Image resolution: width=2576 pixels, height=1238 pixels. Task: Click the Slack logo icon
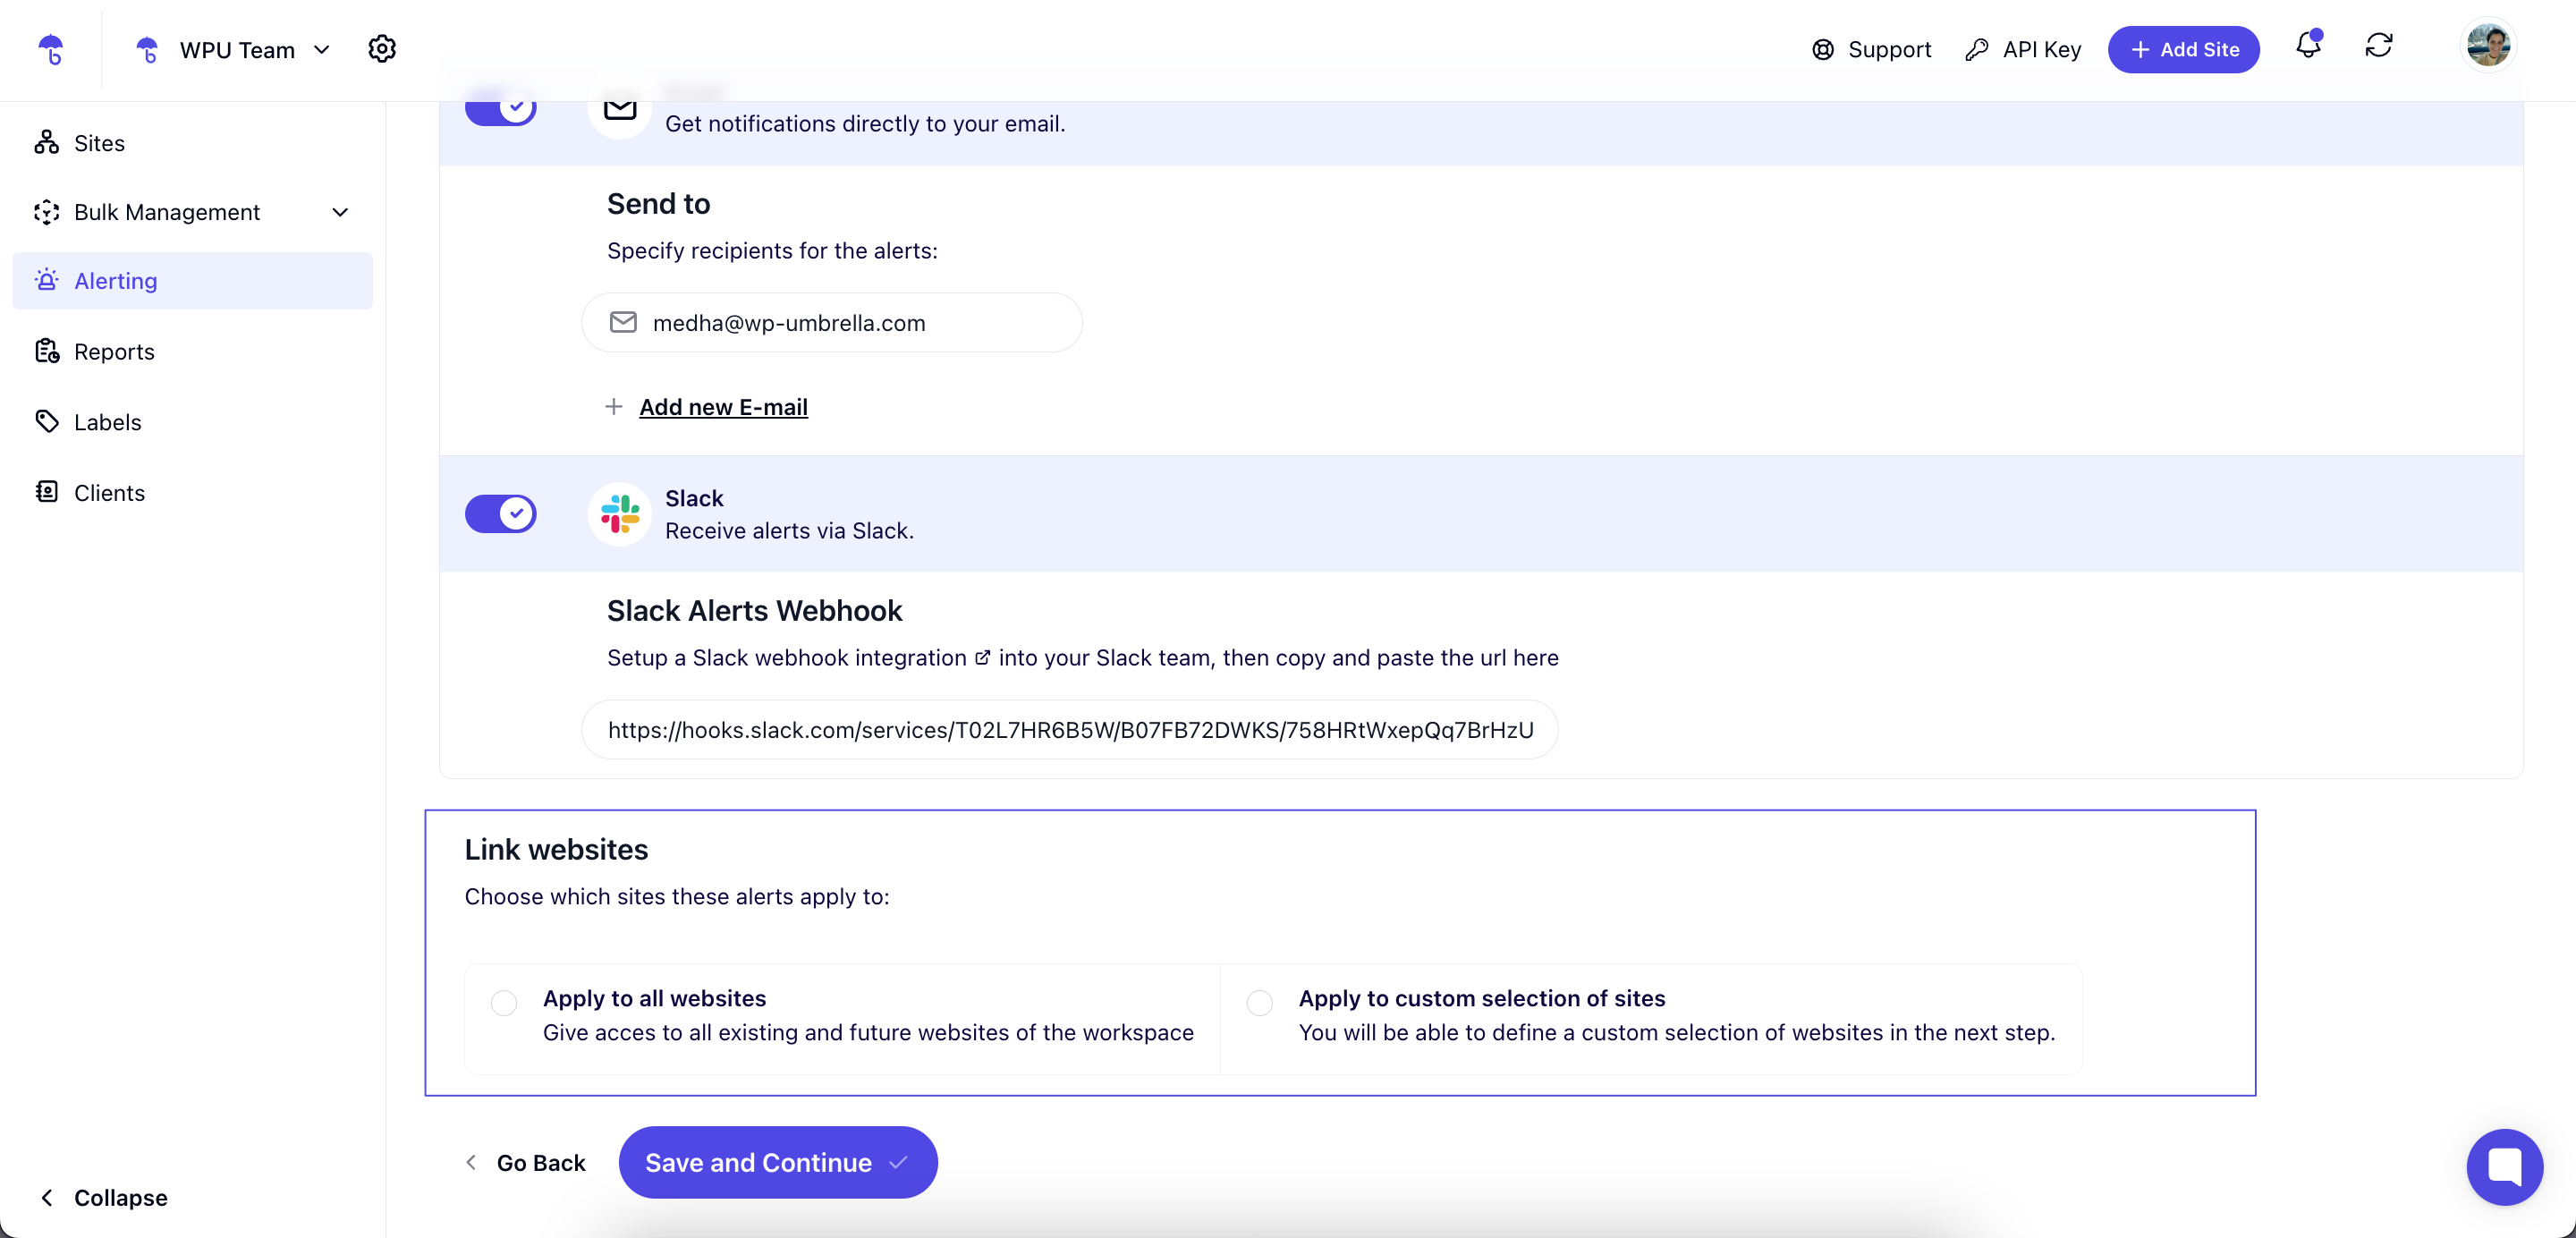pos(620,514)
